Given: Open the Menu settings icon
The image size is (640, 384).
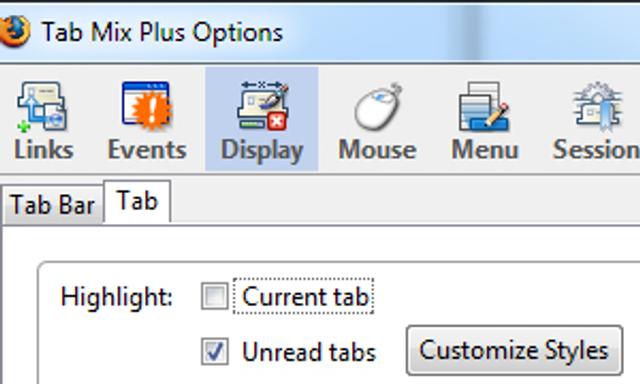Looking at the screenshot, I should [x=484, y=107].
